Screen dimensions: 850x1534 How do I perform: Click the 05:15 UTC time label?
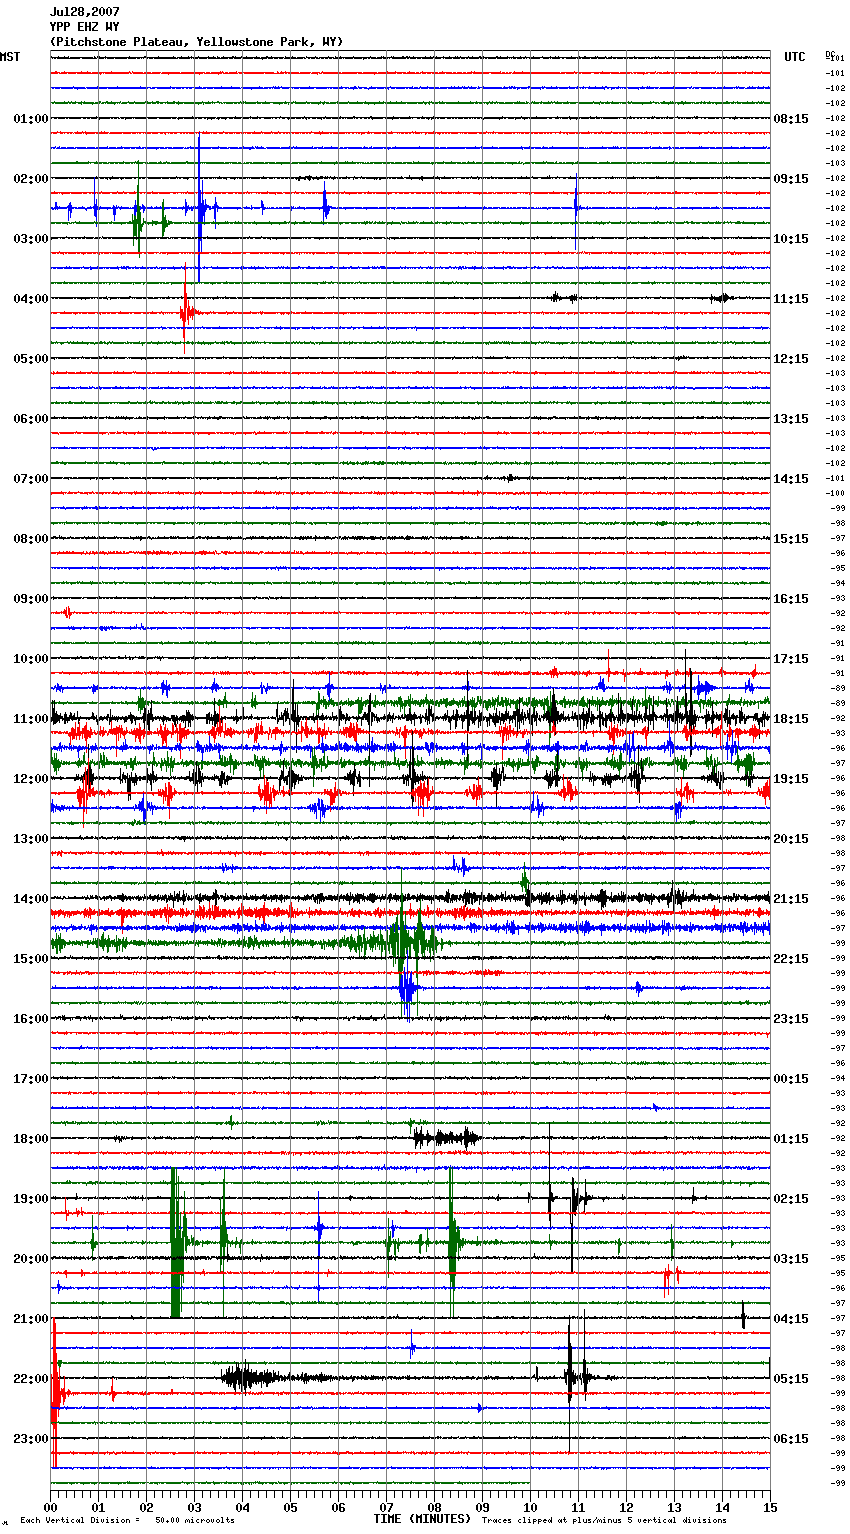pyautogui.click(x=791, y=1379)
